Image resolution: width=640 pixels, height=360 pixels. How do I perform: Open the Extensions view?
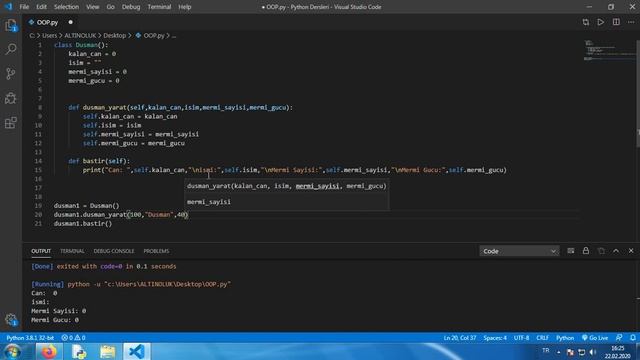tap(11, 122)
